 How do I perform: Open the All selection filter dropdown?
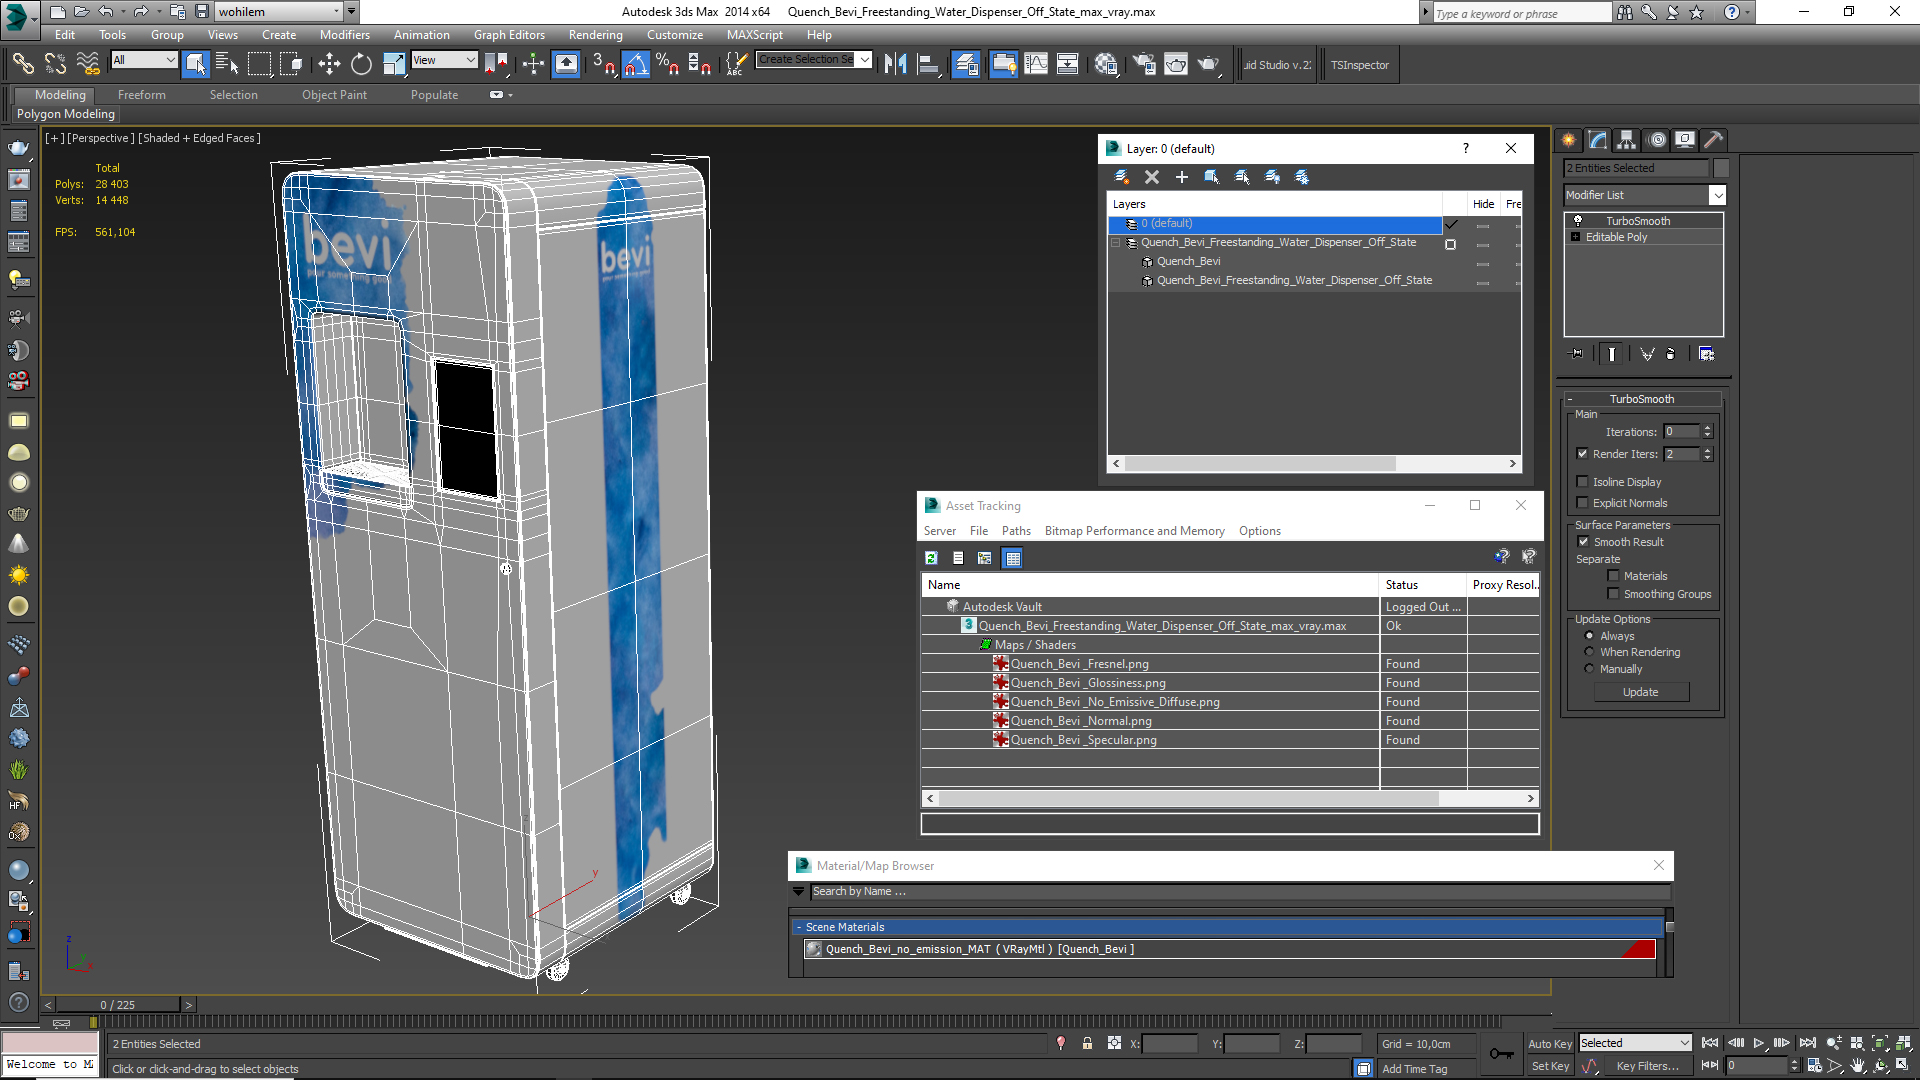coord(144,60)
